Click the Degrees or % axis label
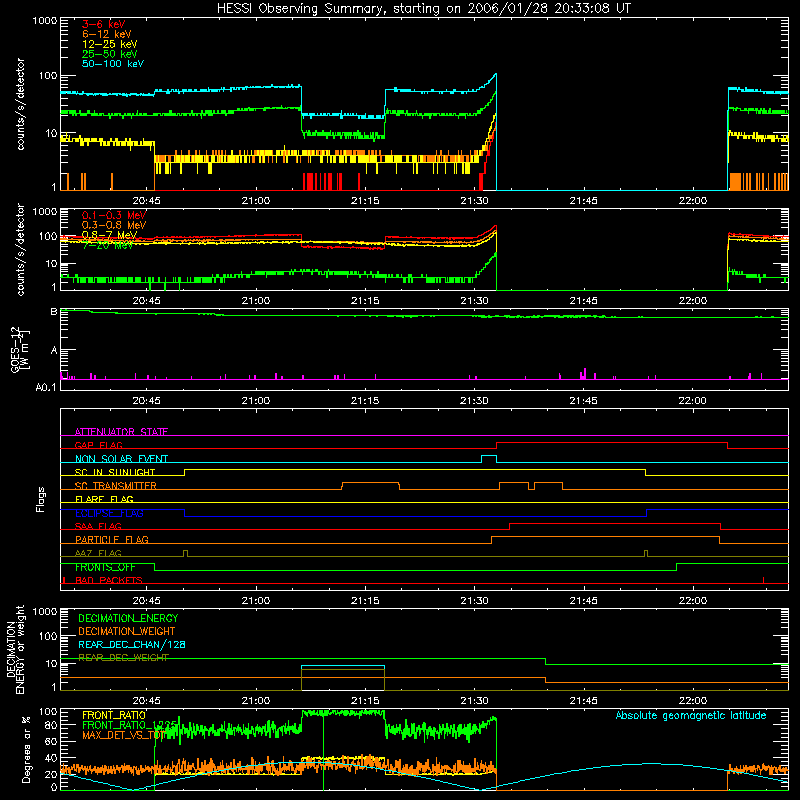The image size is (800, 800). [x=27, y=749]
